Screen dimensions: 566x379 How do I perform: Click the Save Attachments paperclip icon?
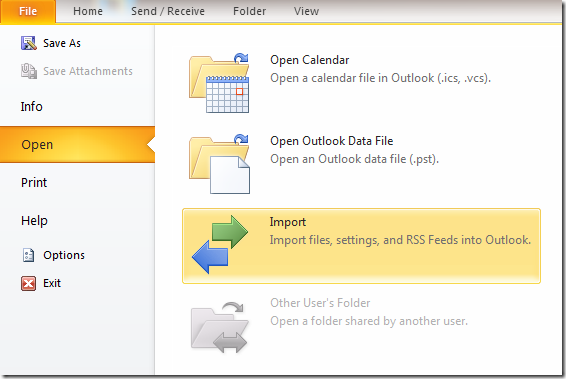29,71
